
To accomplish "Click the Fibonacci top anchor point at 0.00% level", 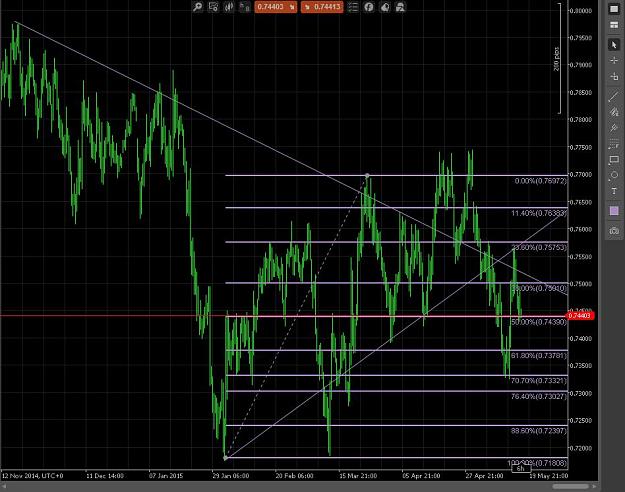I will pyautogui.click(x=367, y=175).
